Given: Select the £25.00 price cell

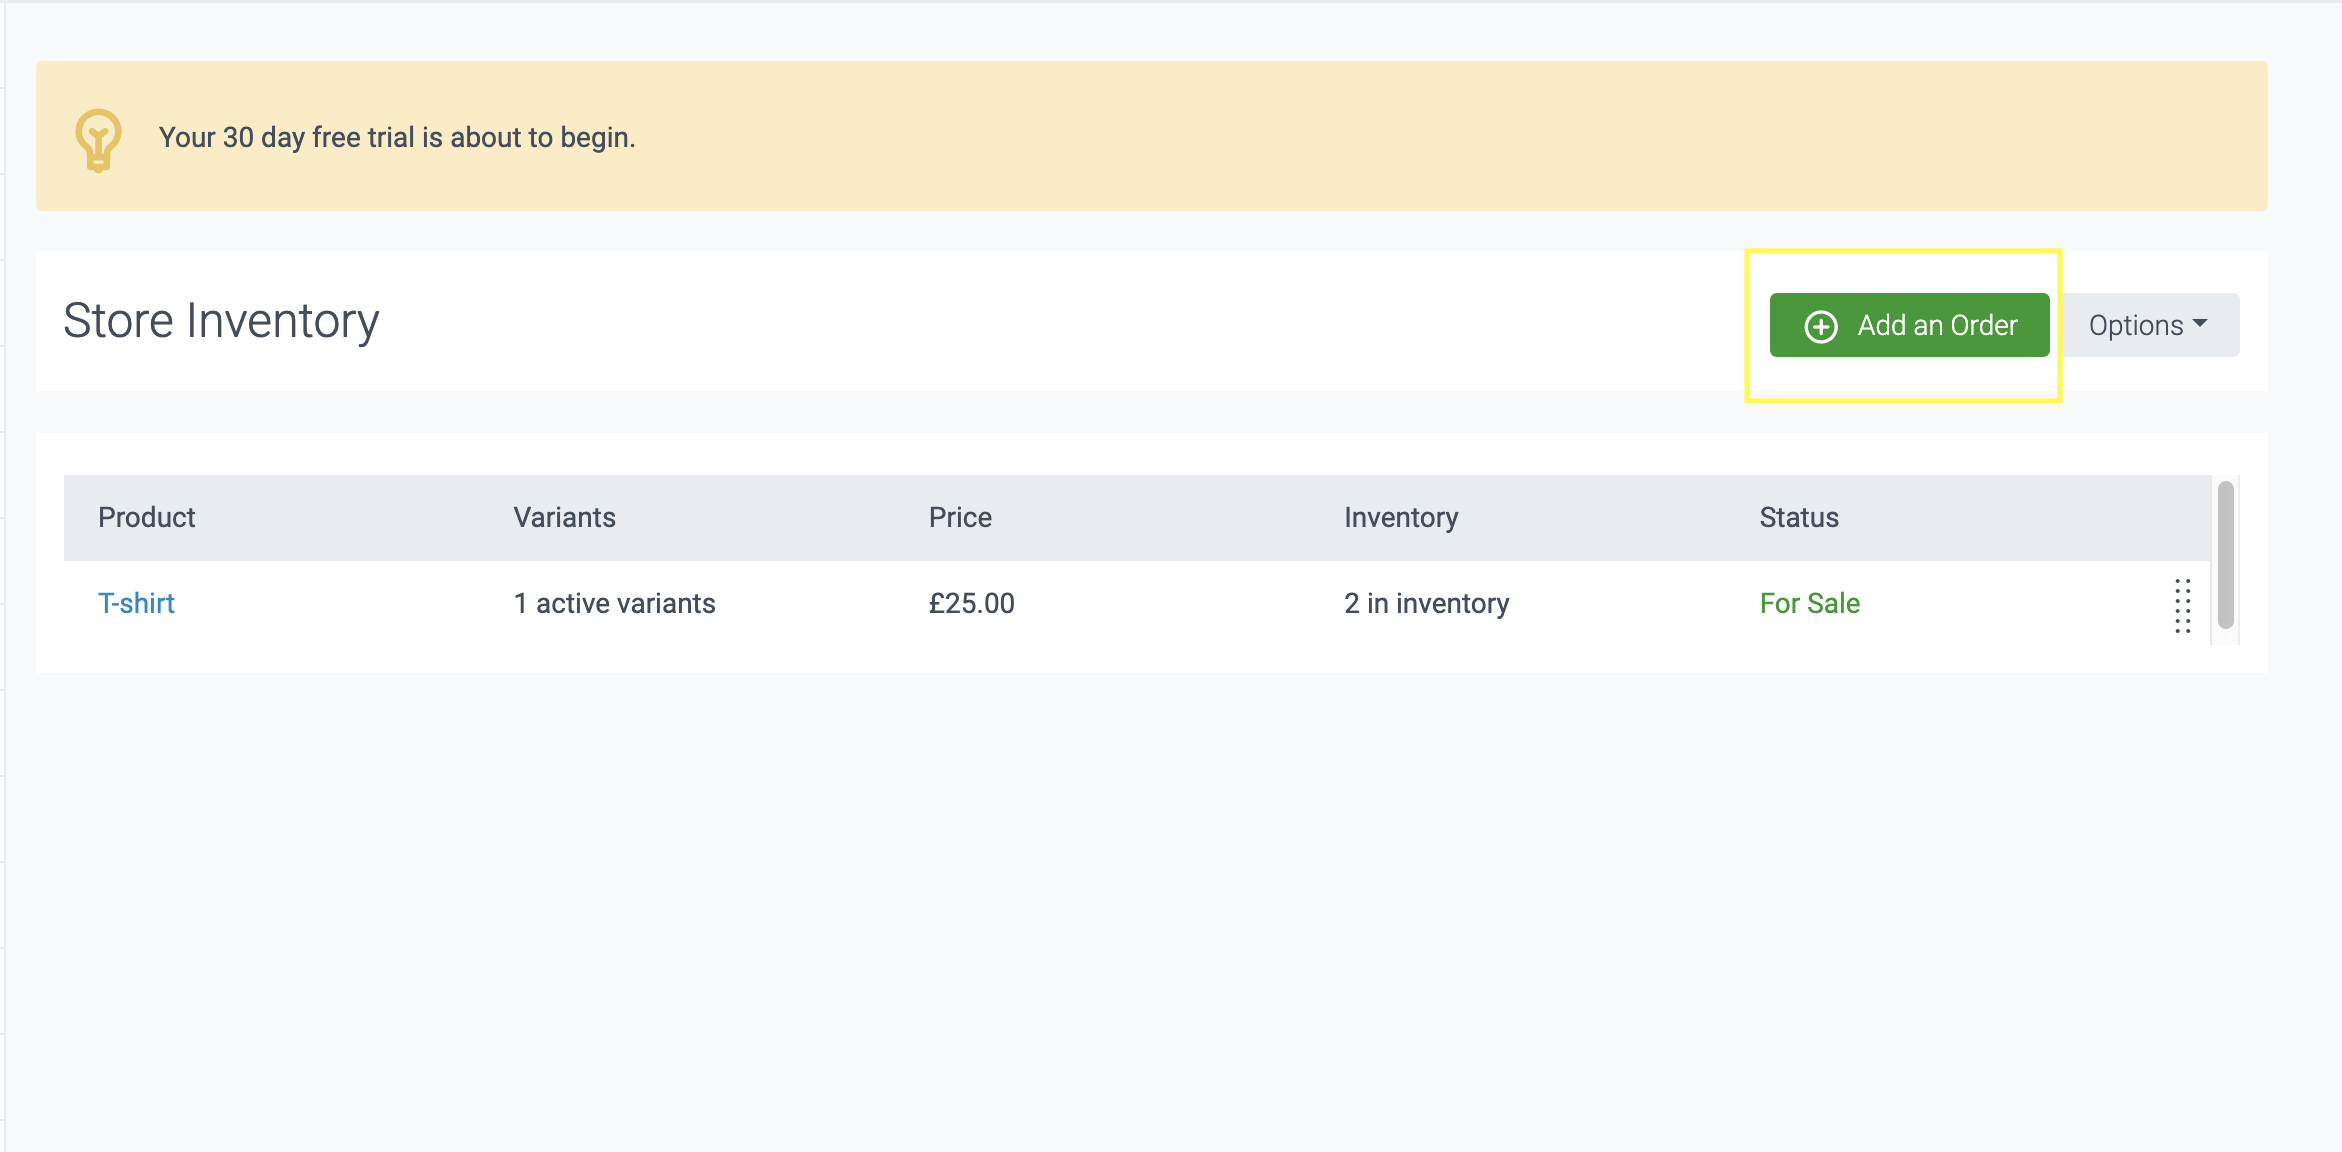Looking at the screenshot, I should coord(971,603).
